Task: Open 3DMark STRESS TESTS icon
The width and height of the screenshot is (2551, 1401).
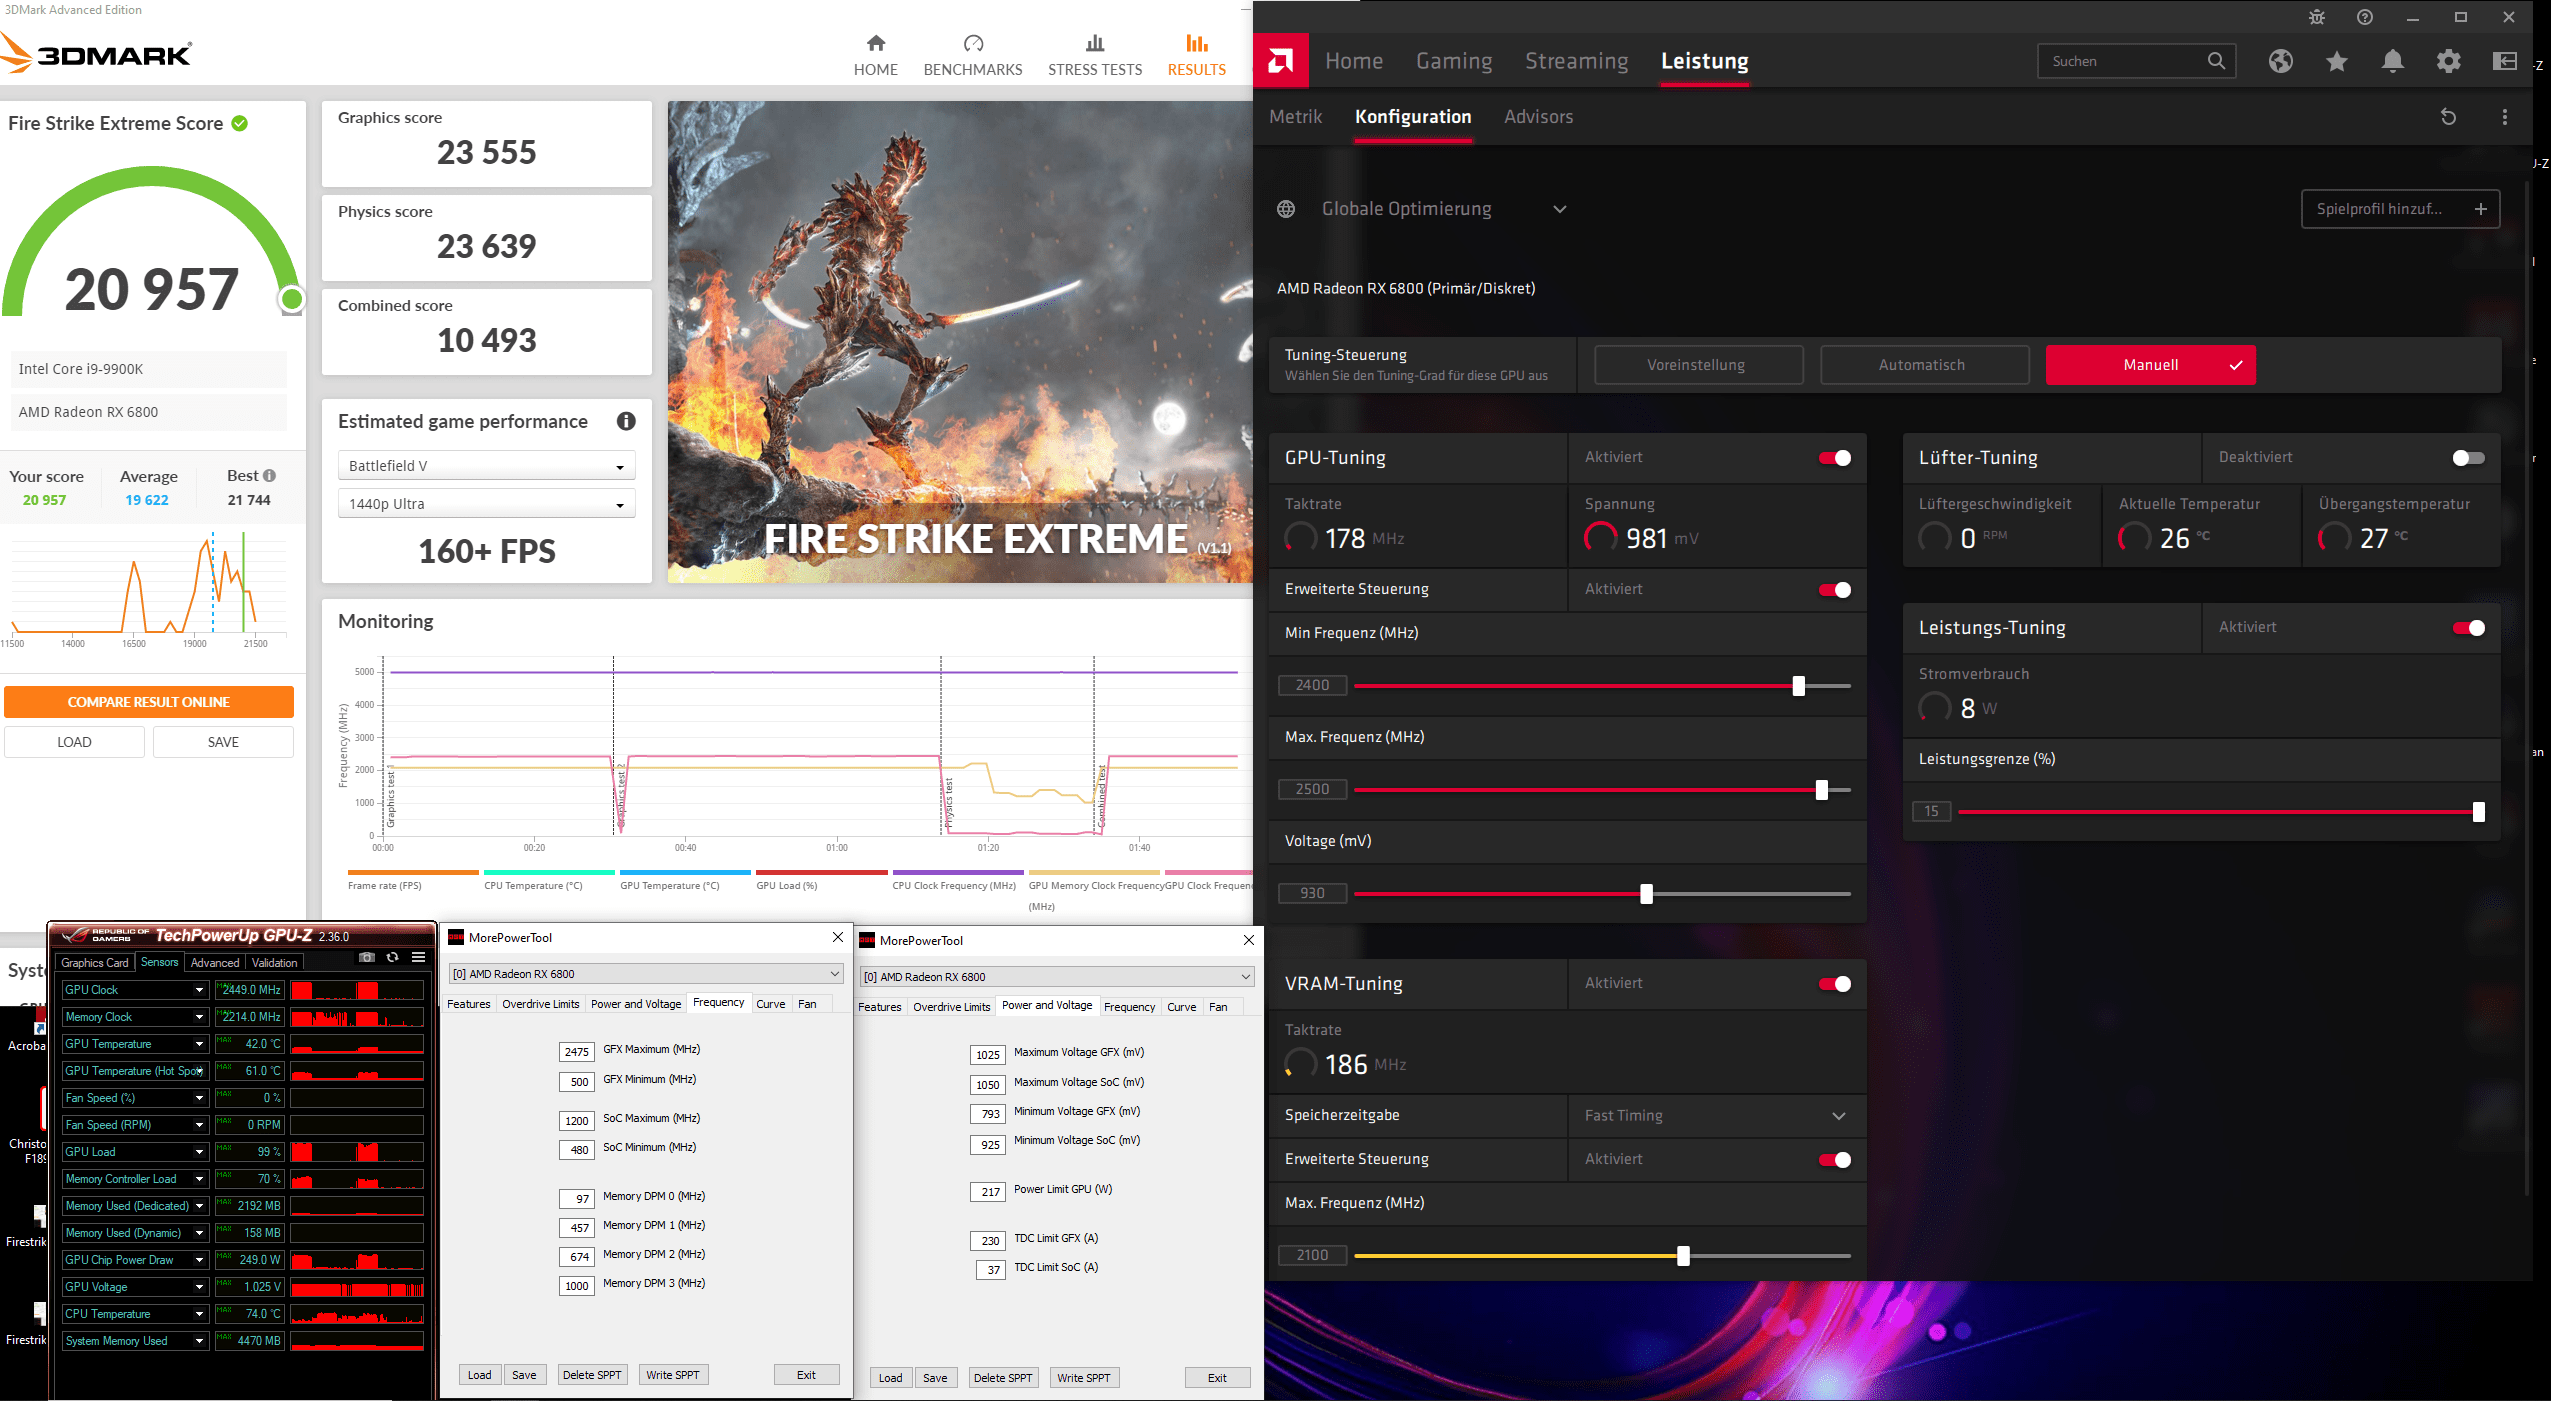Action: coord(1095,43)
